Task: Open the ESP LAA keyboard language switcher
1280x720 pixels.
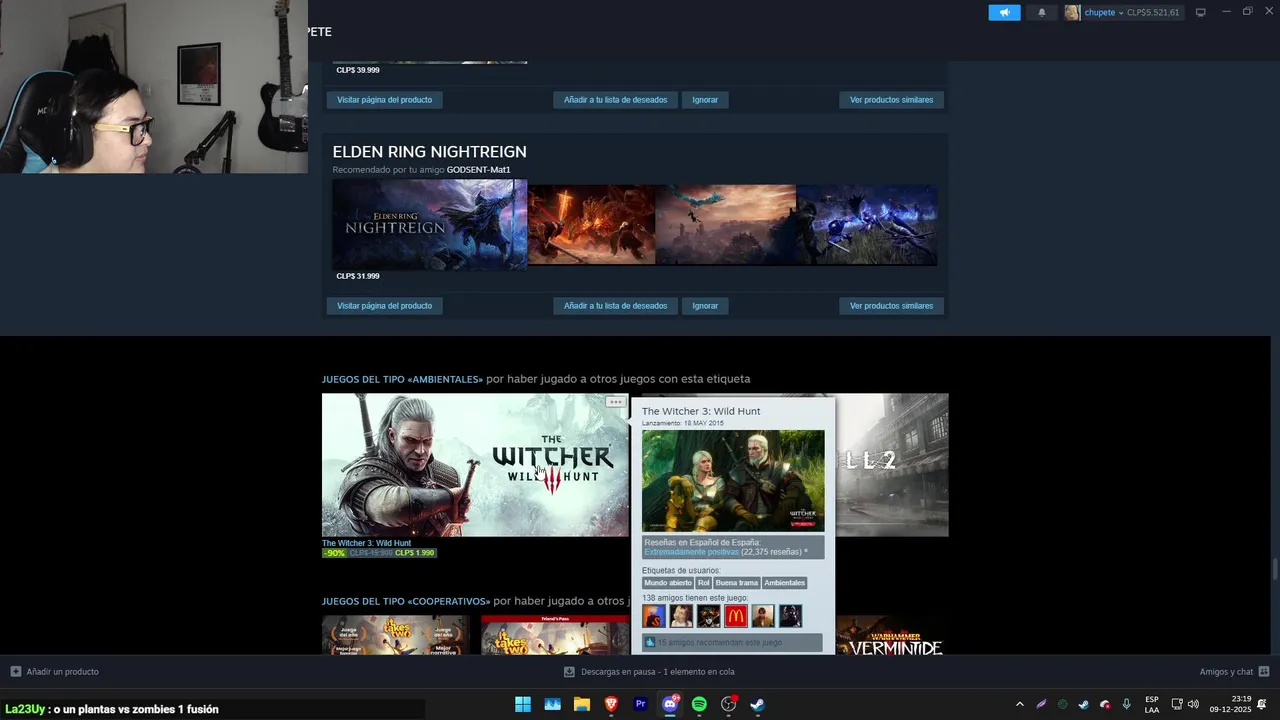Action: coord(1152,704)
